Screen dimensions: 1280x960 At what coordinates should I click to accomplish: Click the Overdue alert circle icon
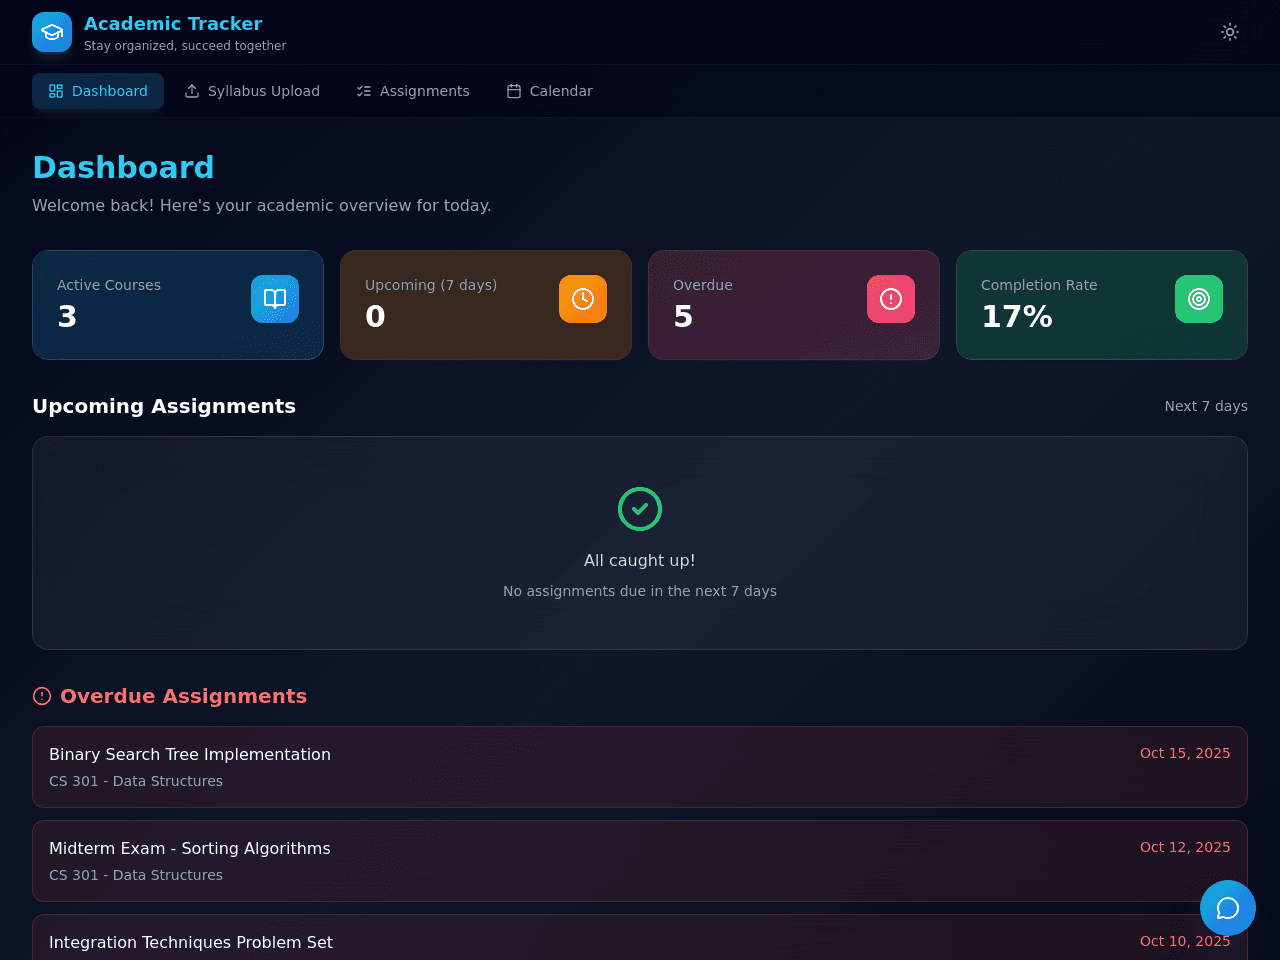point(891,299)
